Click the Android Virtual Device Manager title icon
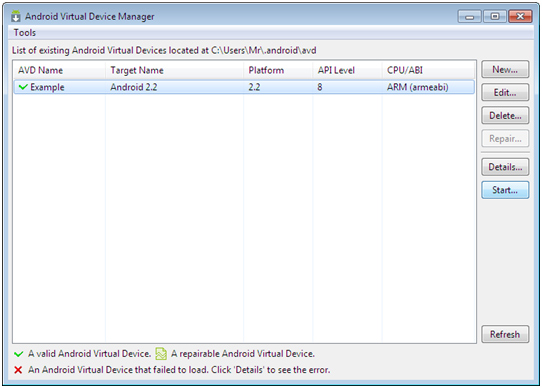This screenshot has height=388, width=542. point(16,16)
